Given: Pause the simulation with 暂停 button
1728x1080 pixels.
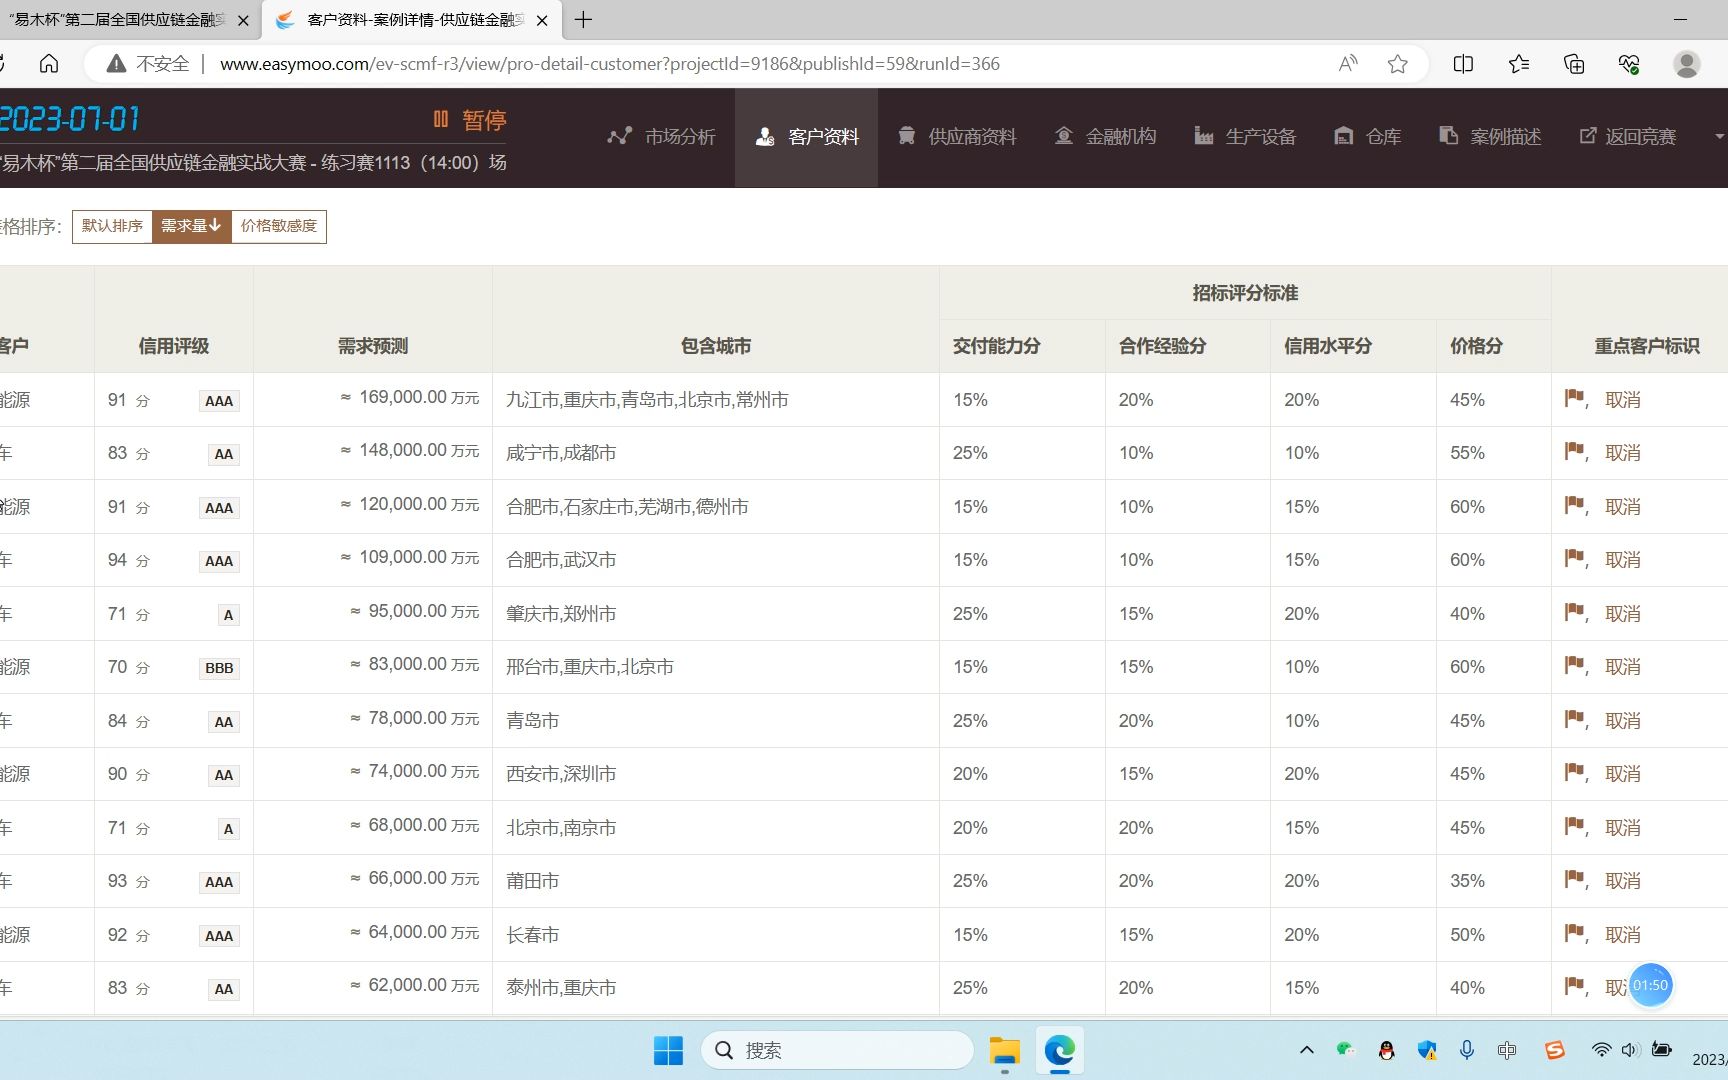Looking at the screenshot, I should coord(469,120).
